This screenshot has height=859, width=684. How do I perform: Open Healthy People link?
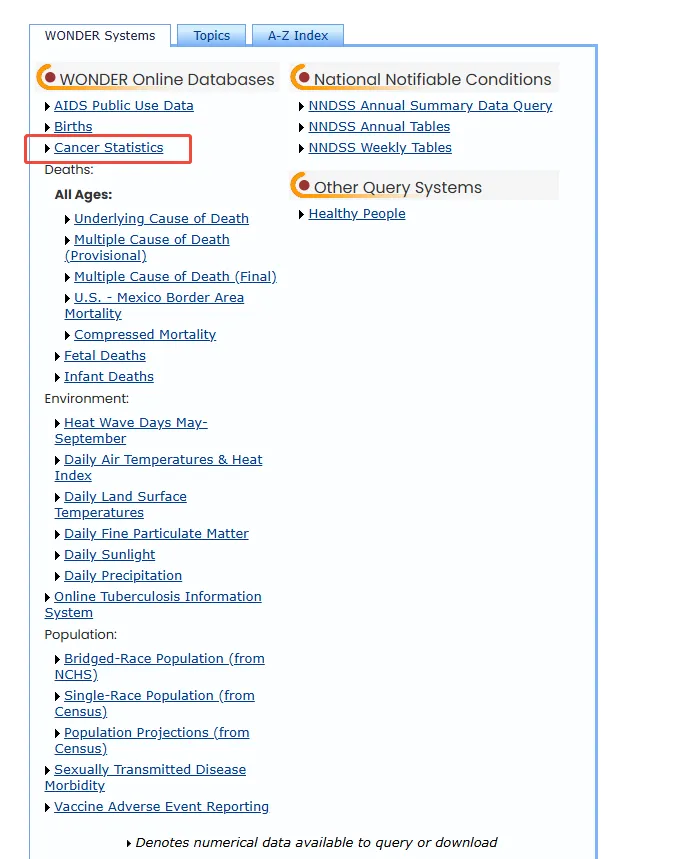(x=357, y=214)
